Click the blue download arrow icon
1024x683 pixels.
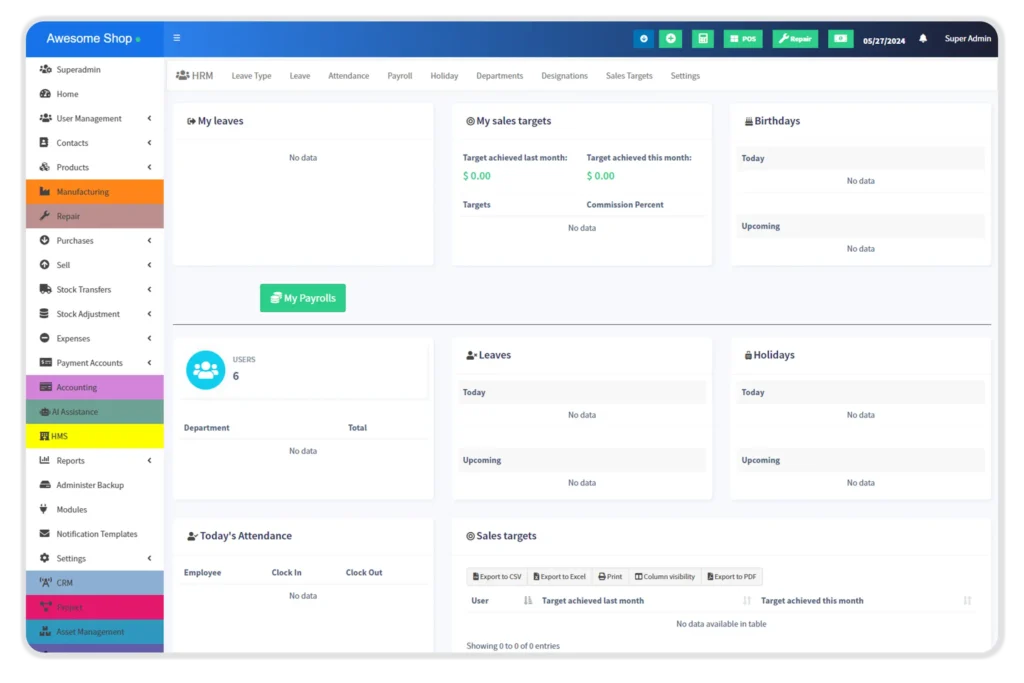click(643, 39)
